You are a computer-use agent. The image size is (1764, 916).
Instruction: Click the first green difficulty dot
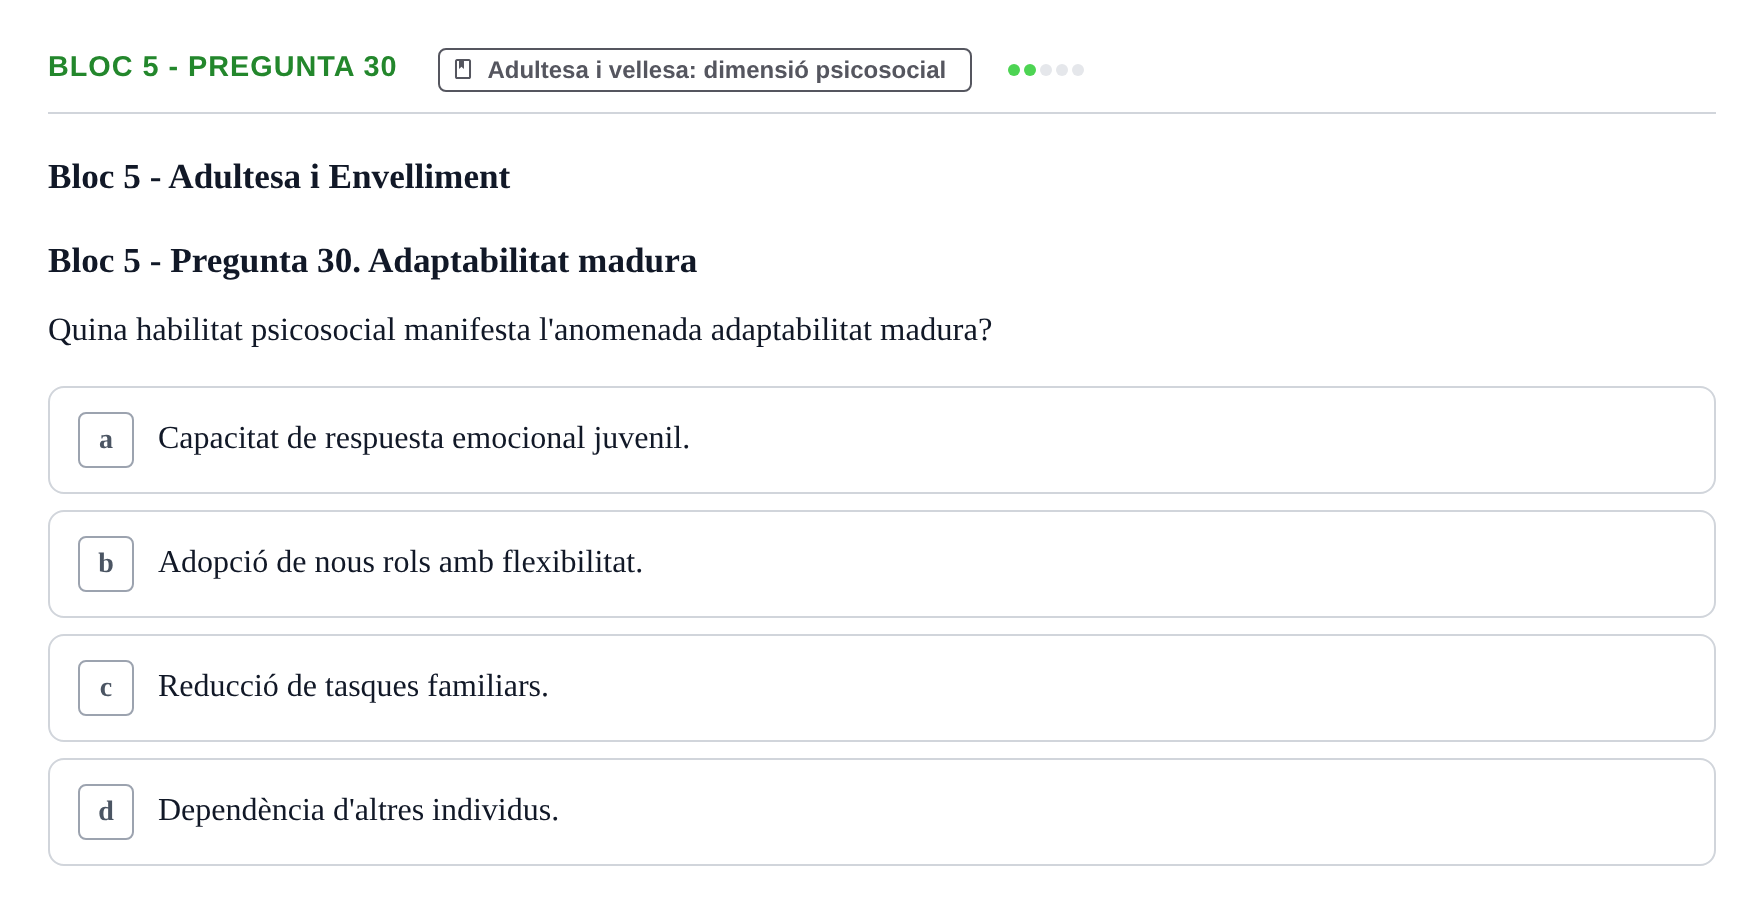[1014, 70]
